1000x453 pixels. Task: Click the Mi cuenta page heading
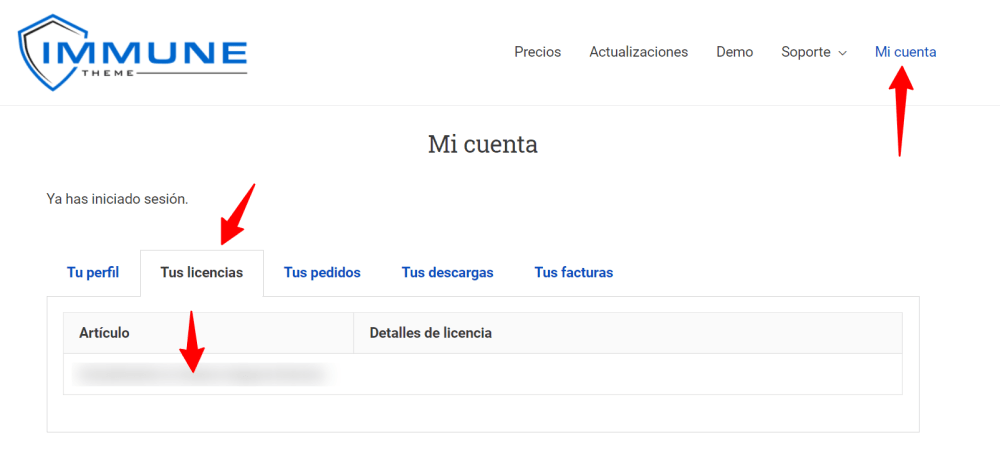482,144
